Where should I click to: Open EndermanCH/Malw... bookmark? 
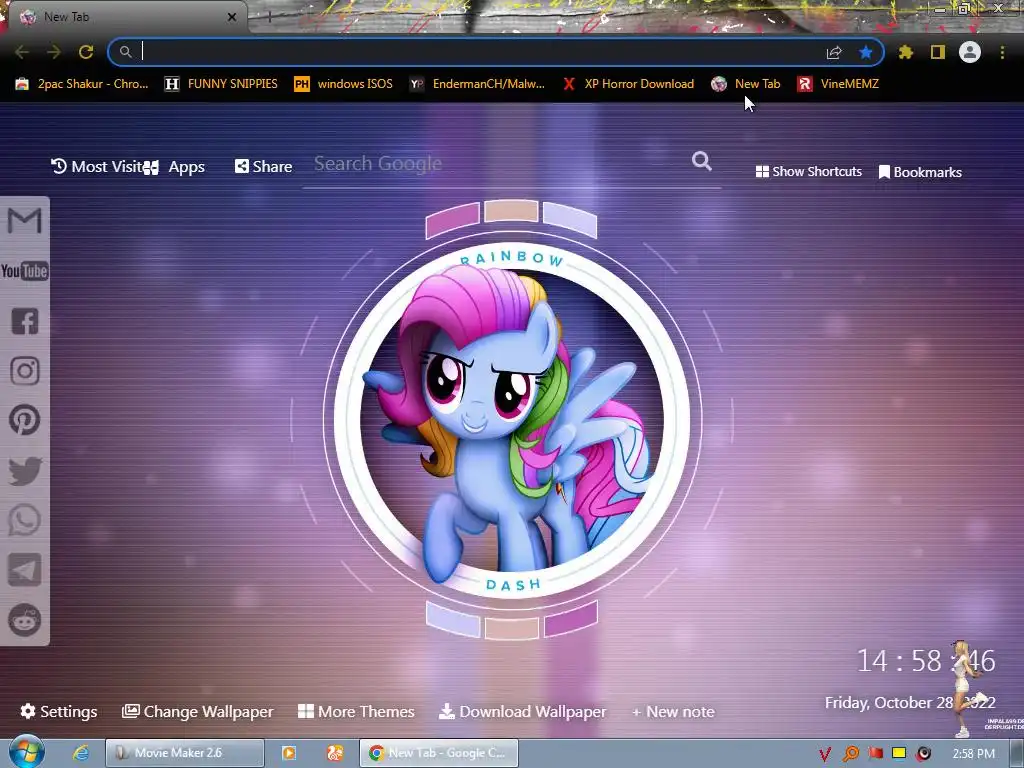pos(477,84)
